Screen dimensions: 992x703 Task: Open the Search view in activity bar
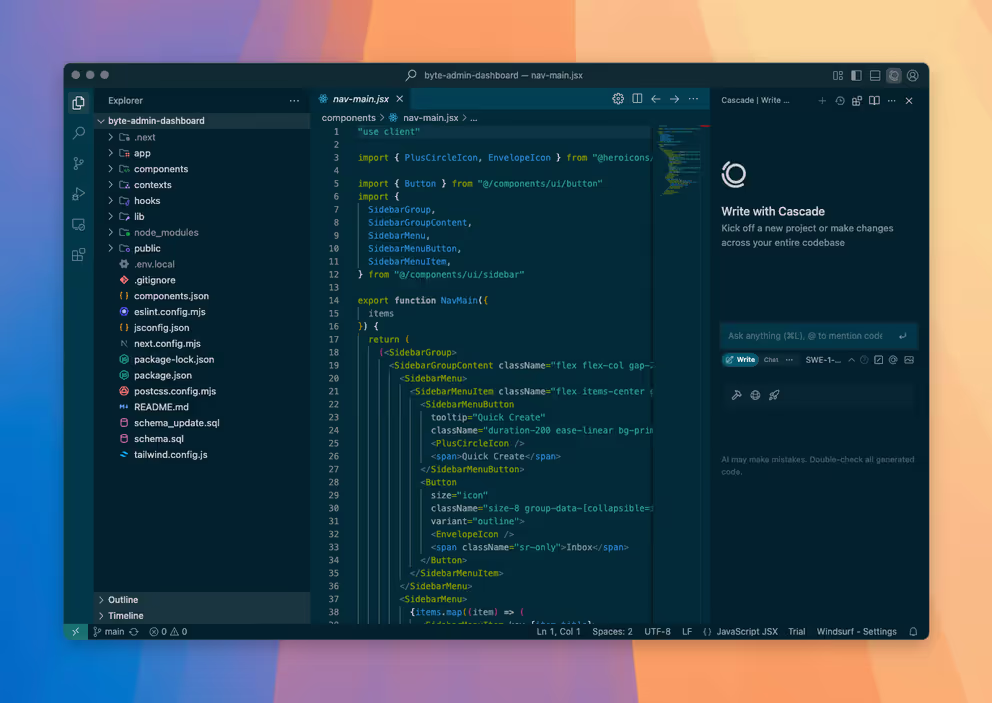point(79,133)
